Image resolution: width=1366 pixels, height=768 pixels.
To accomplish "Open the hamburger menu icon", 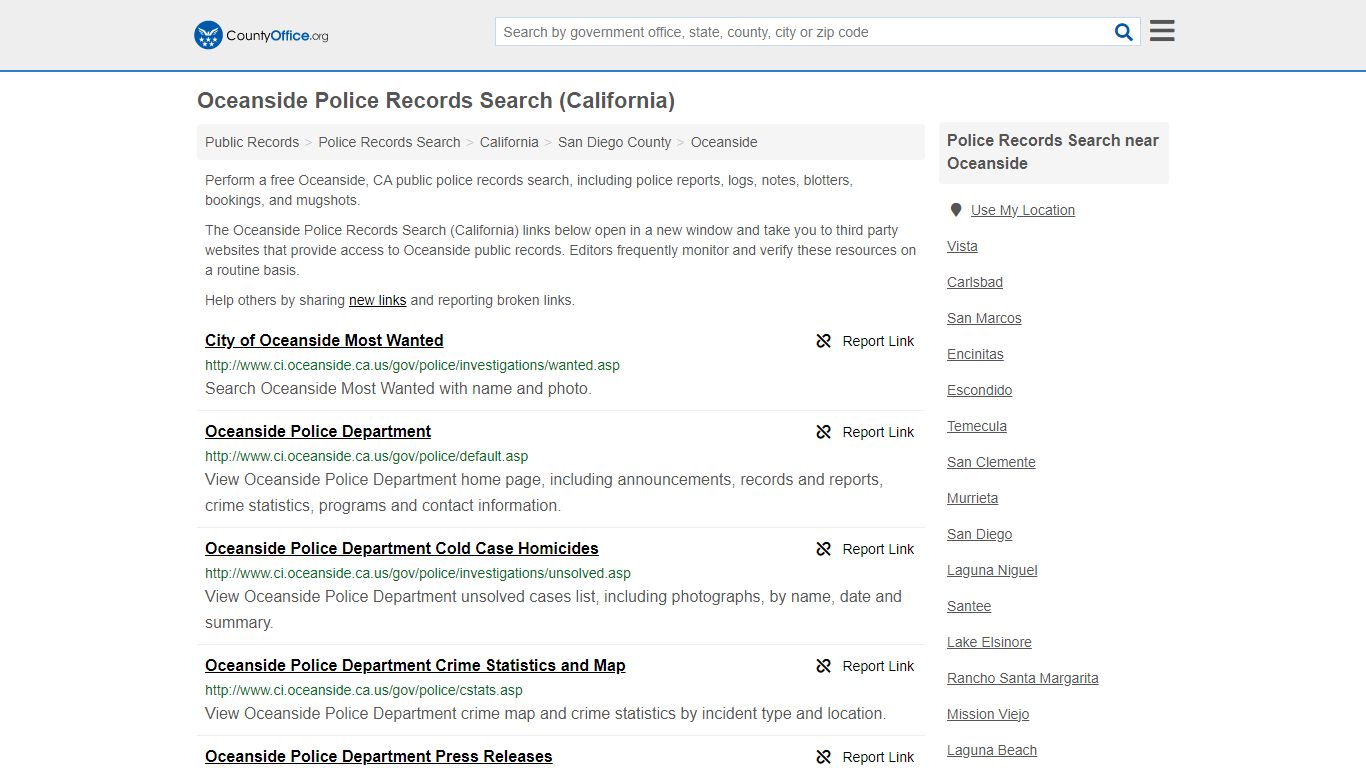I will tap(1162, 31).
